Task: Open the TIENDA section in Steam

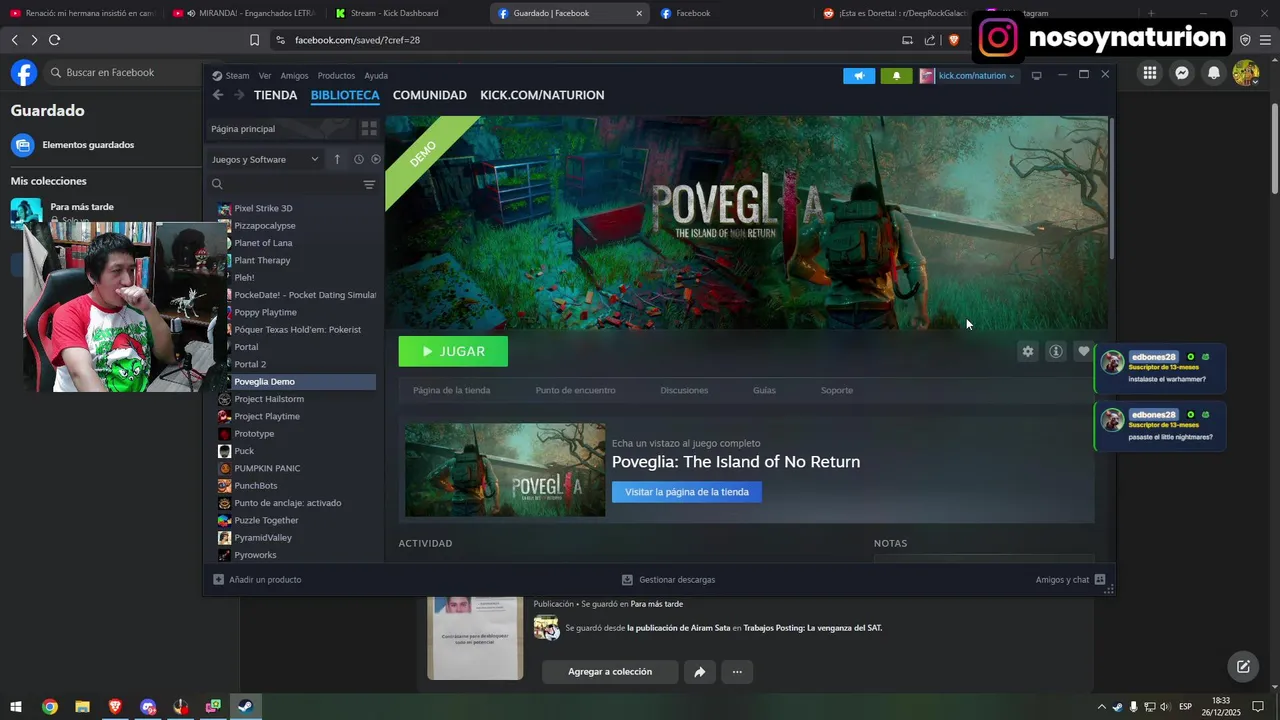Action: tap(275, 95)
